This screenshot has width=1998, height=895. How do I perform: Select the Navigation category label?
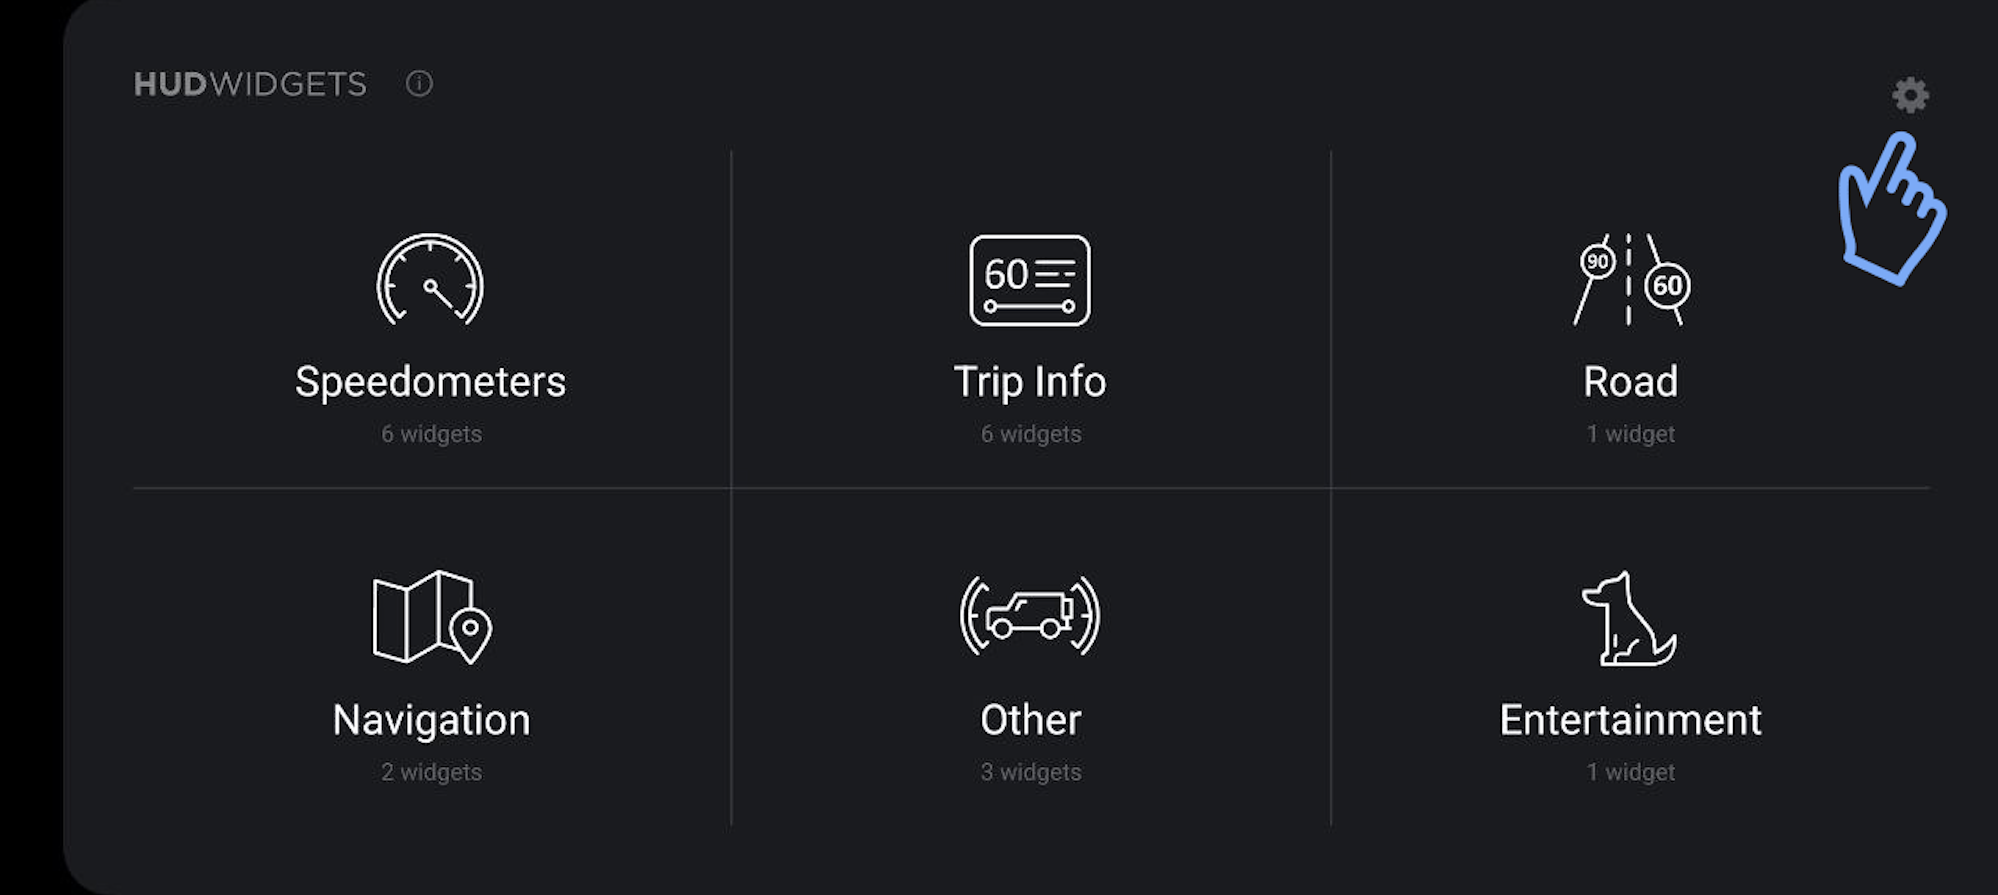pyautogui.click(x=431, y=721)
